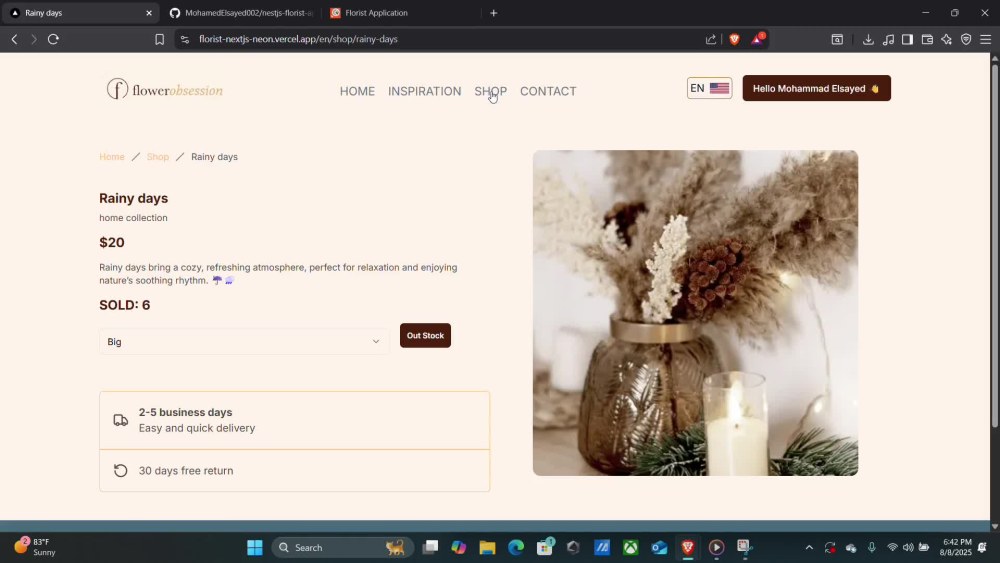Open site settings icon in address bar
This screenshot has height=563, width=1000.
pos(185,40)
